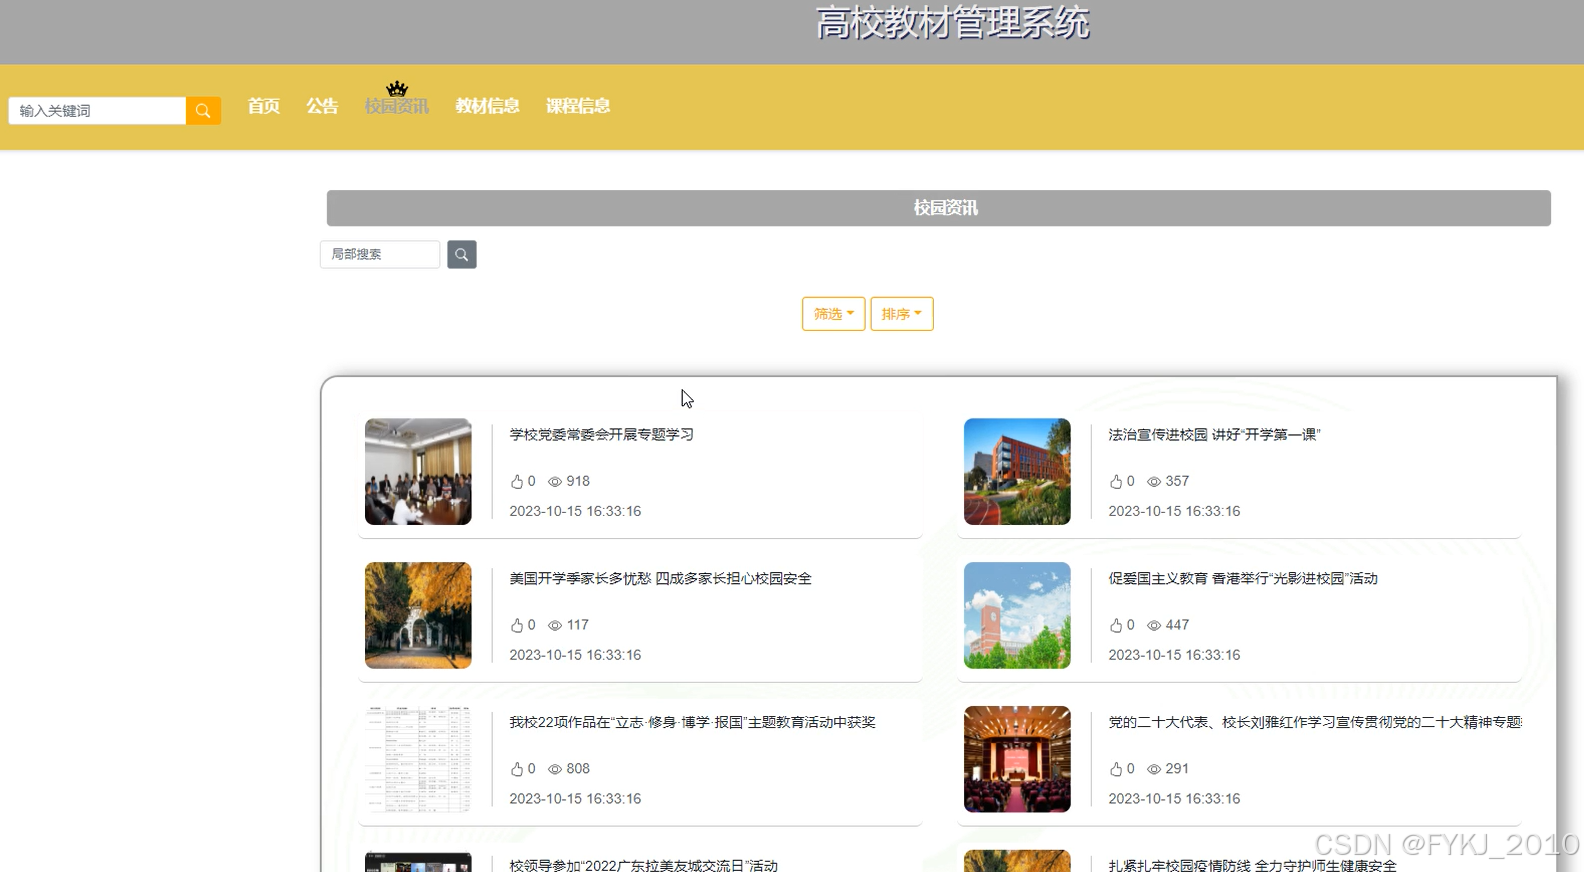
Task: Click the view count 117
Action: [578, 625]
